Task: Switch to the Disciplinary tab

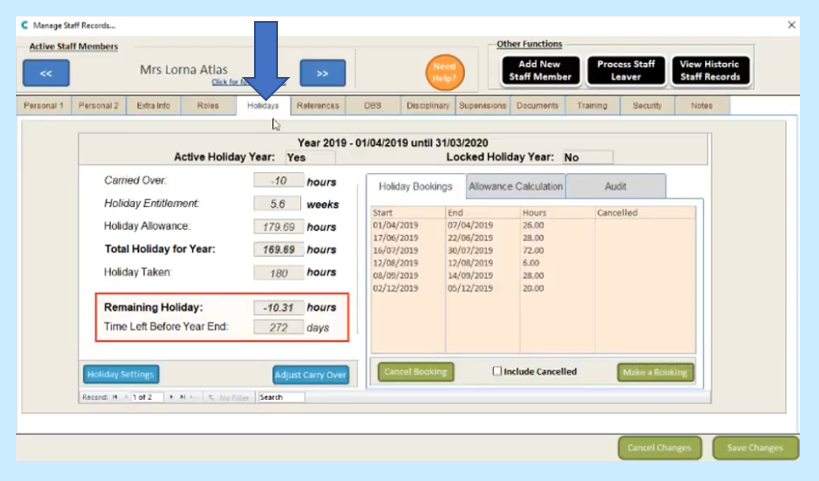Action: click(x=428, y=105)
